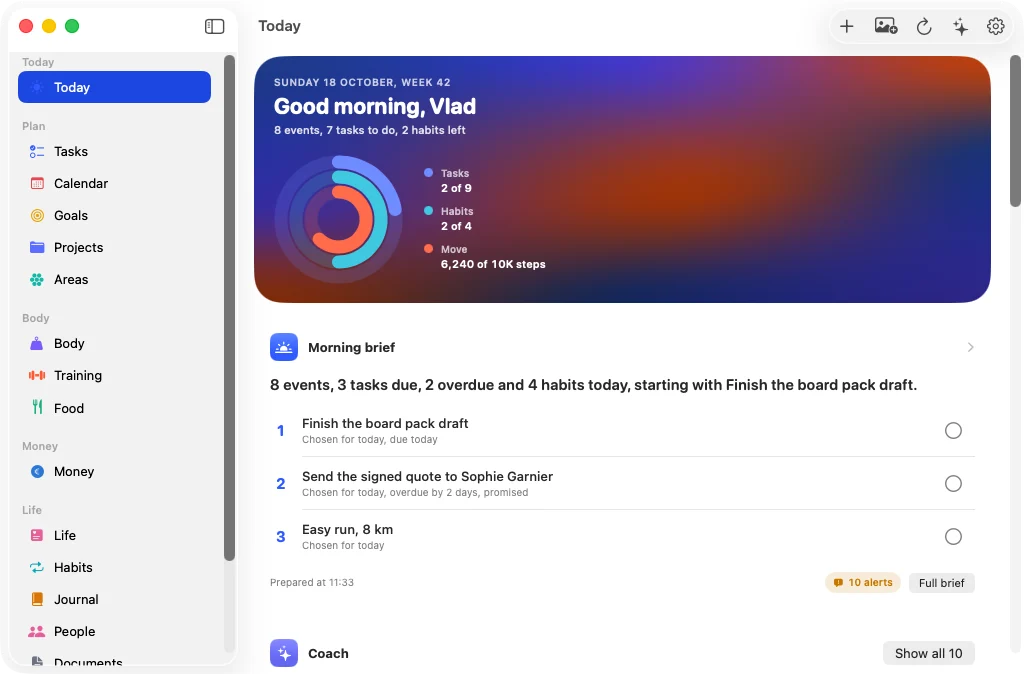The image size is (1024, 674).
Task: Click the main content vertical scrollbar
Action: click(1016, 131)
